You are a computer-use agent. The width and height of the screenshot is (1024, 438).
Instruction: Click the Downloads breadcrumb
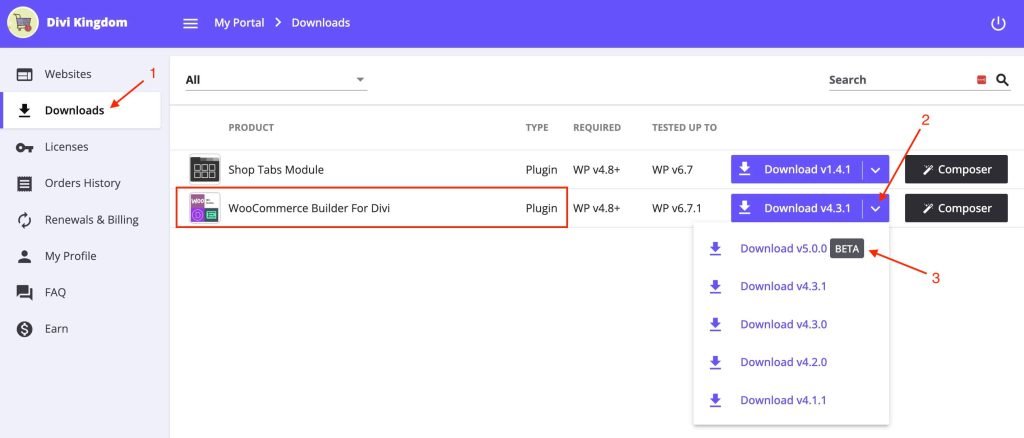[x=321, y=23]
